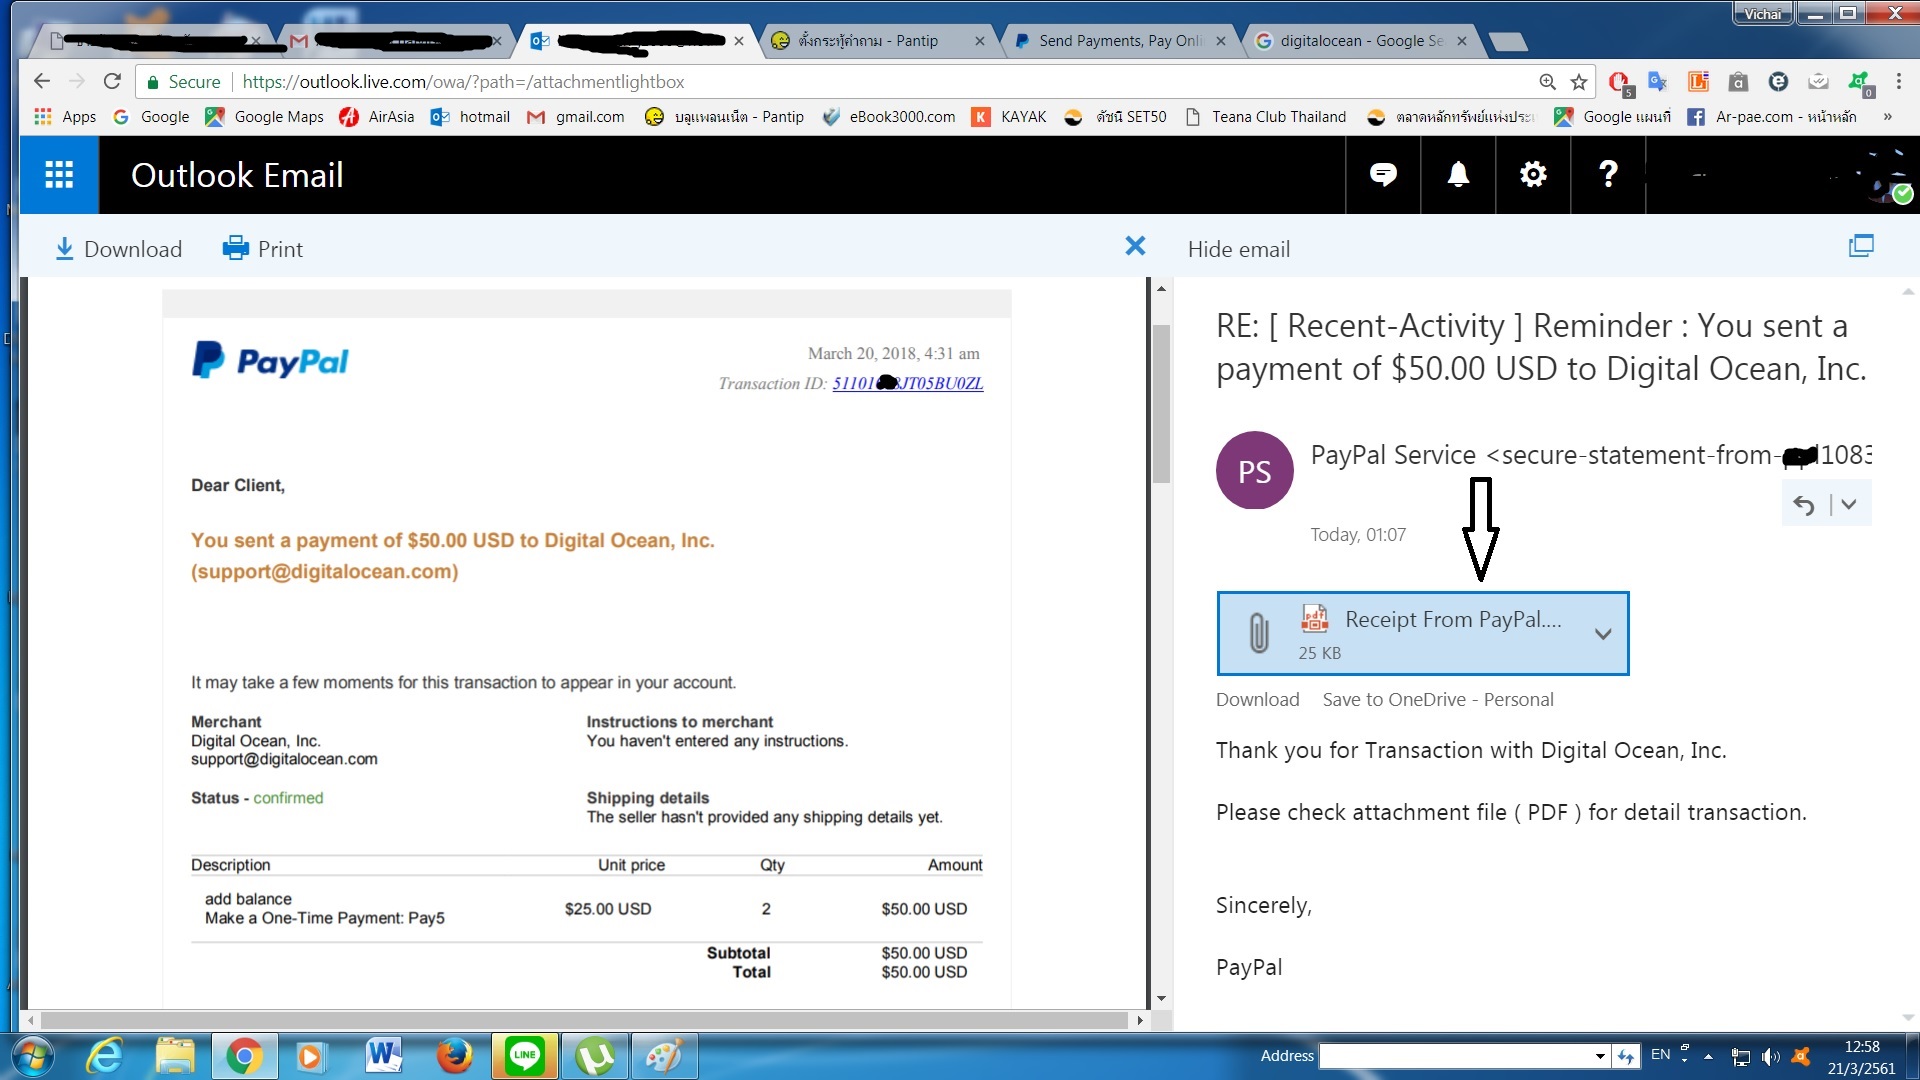Viewport: 1920px width, 1080px height.
Task: Click the preview pane vertical scrollbar
Action: click(1161, 405)
